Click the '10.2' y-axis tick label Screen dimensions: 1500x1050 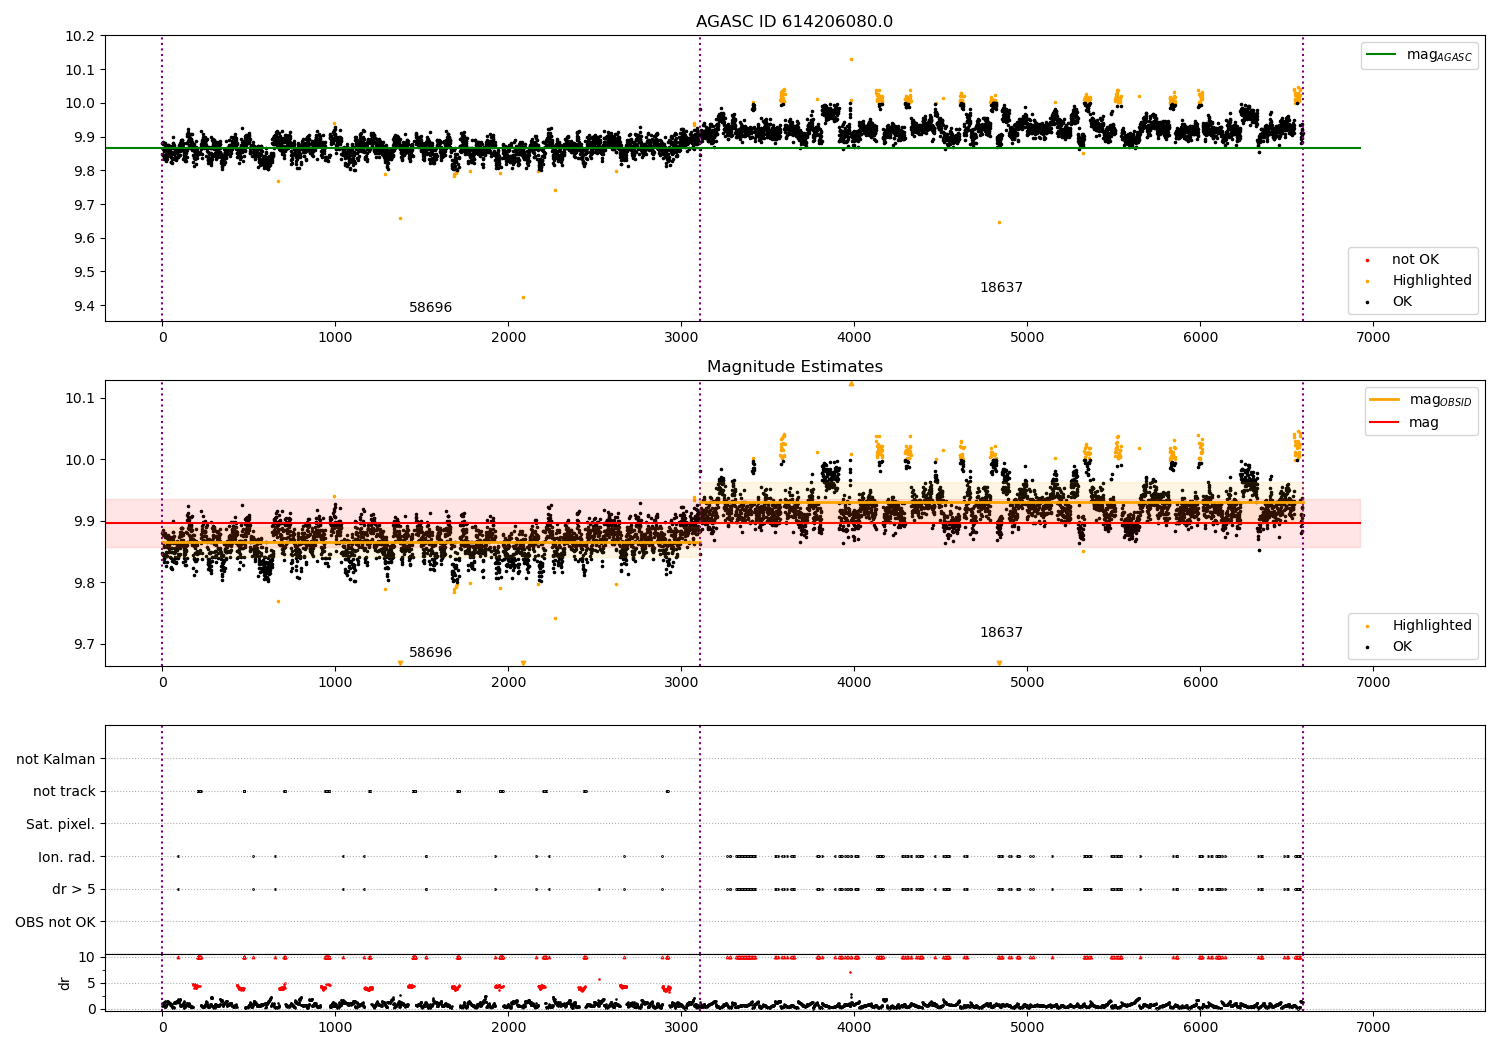click(81, 36)
